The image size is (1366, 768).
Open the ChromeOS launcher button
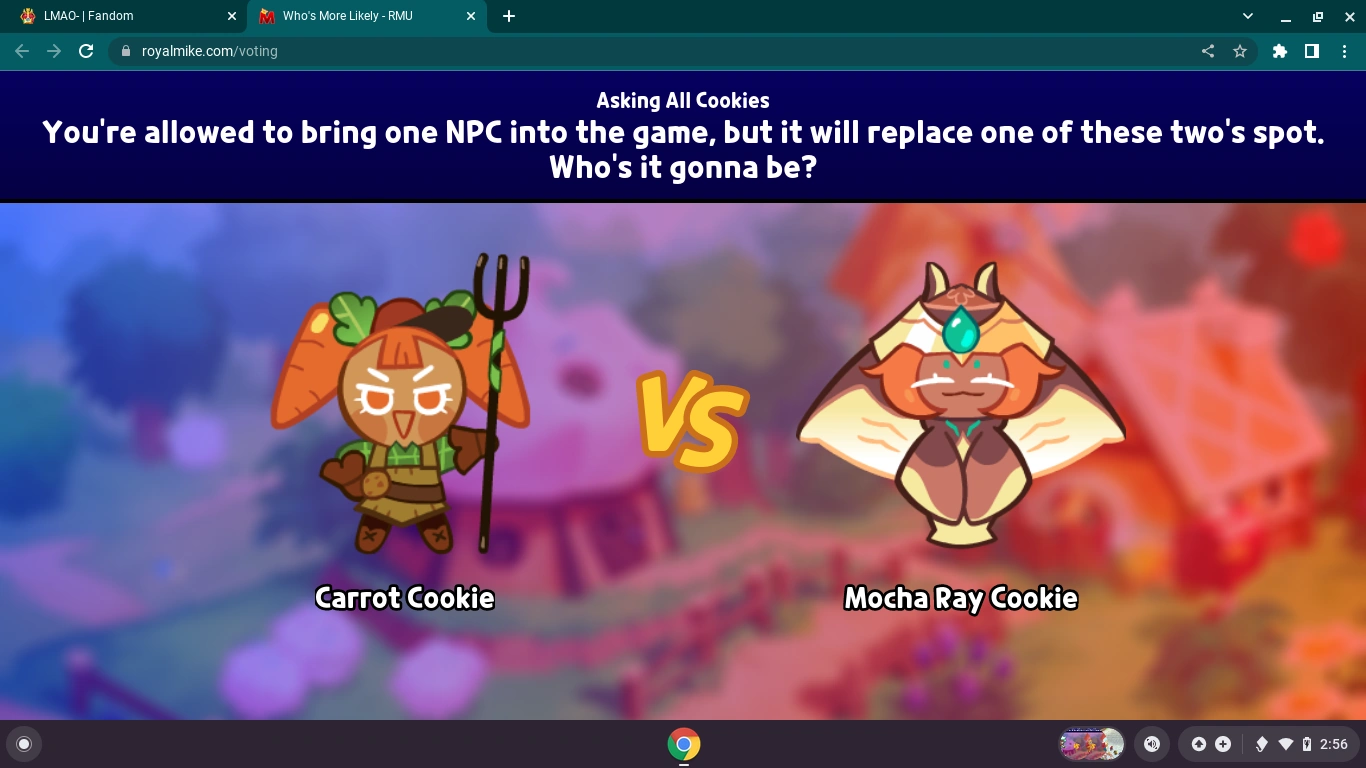(24, 744)
